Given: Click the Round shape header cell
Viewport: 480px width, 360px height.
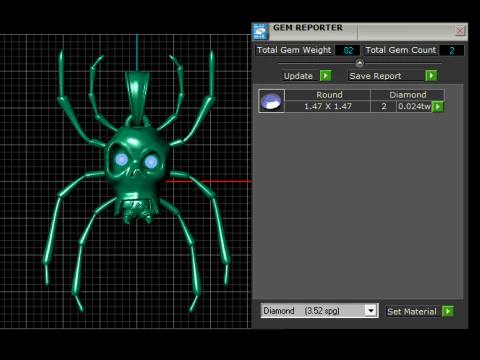Looking at the screenshot, I should click(328, 95).
